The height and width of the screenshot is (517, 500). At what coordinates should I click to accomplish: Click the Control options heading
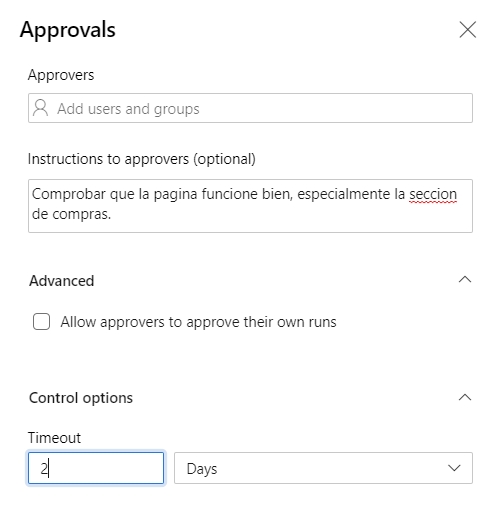coord(81,398)
